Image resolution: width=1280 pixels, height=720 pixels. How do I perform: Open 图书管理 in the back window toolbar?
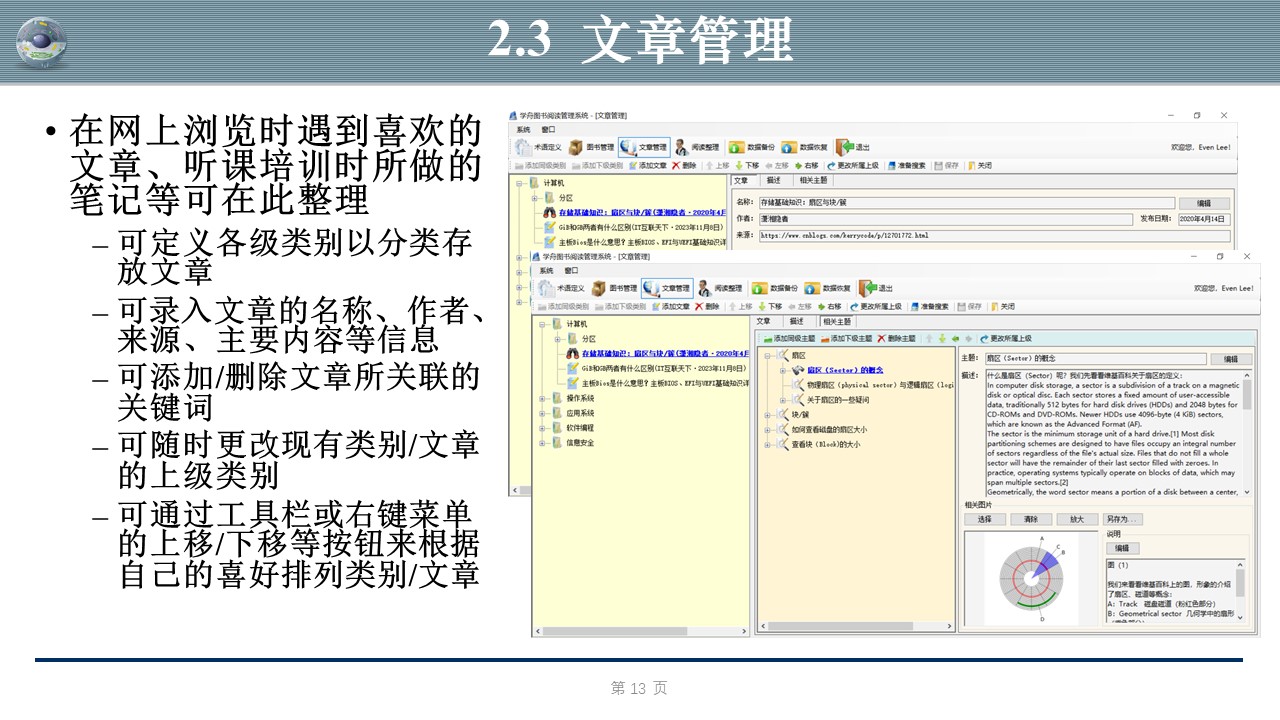591,147
